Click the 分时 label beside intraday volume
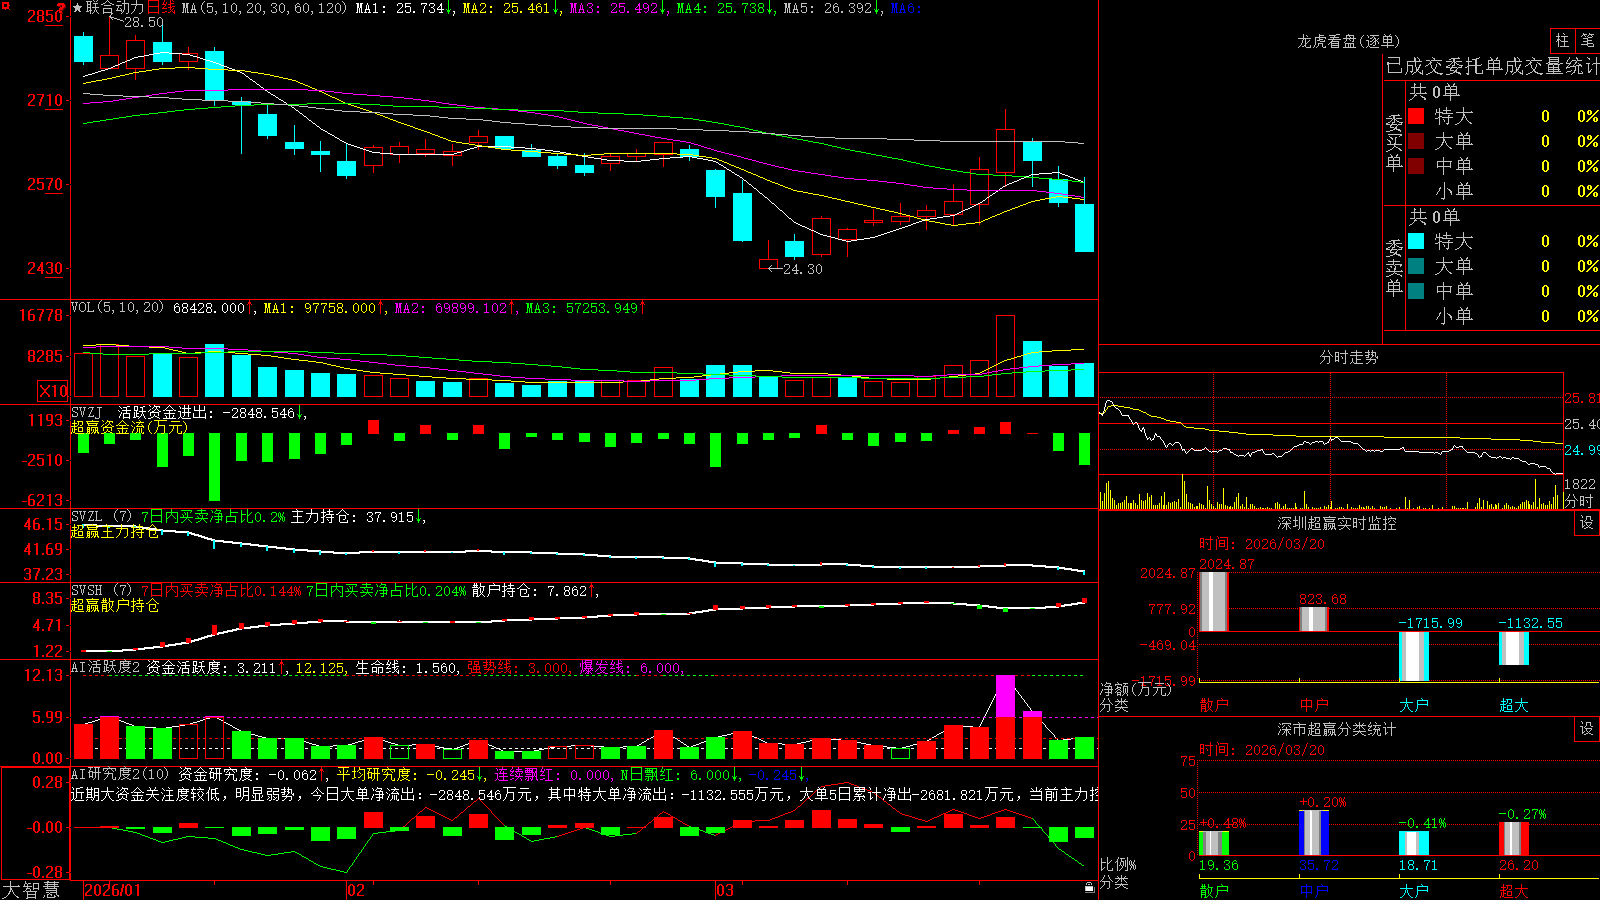Image resolution: width=1600 pixels, height=900 pixels. pyautogui.click(x=1579, y=500)
